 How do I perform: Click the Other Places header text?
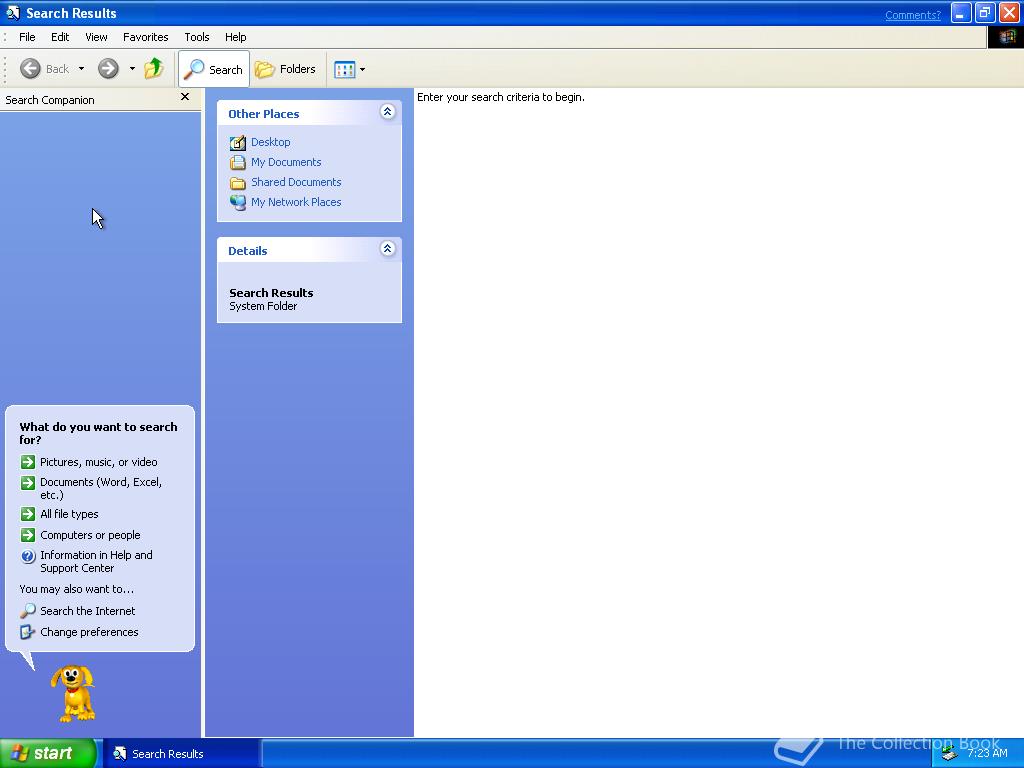point(263,114)
